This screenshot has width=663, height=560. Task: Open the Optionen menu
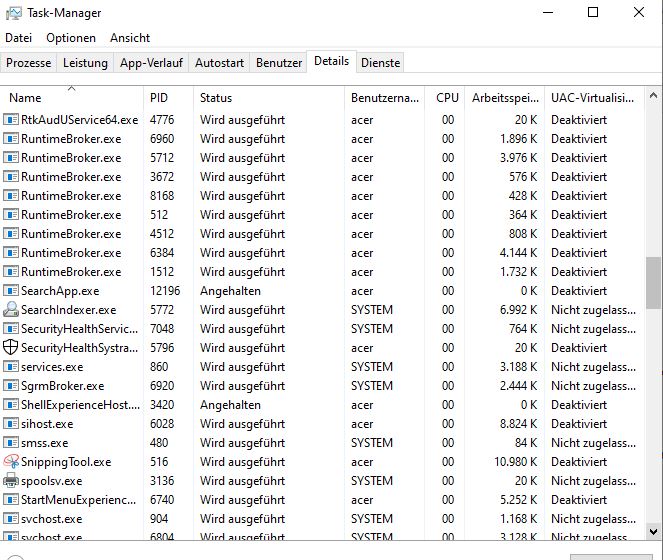point(71,38)
